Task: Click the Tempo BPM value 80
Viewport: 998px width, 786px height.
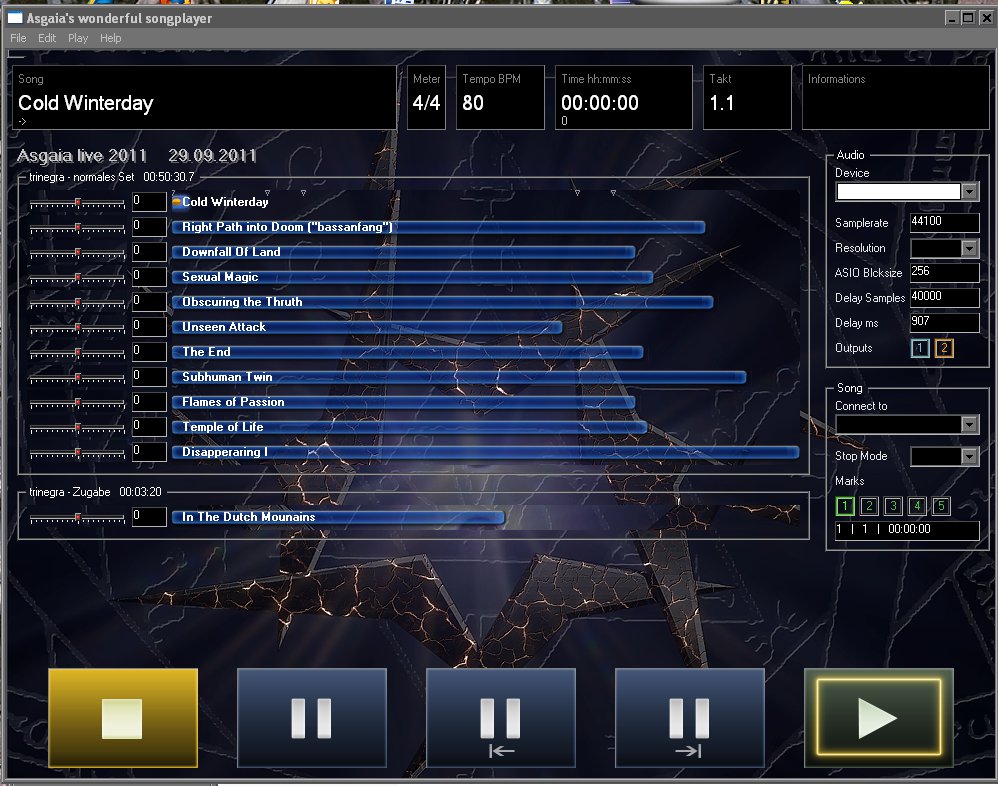Action: (x=473, y=103)
